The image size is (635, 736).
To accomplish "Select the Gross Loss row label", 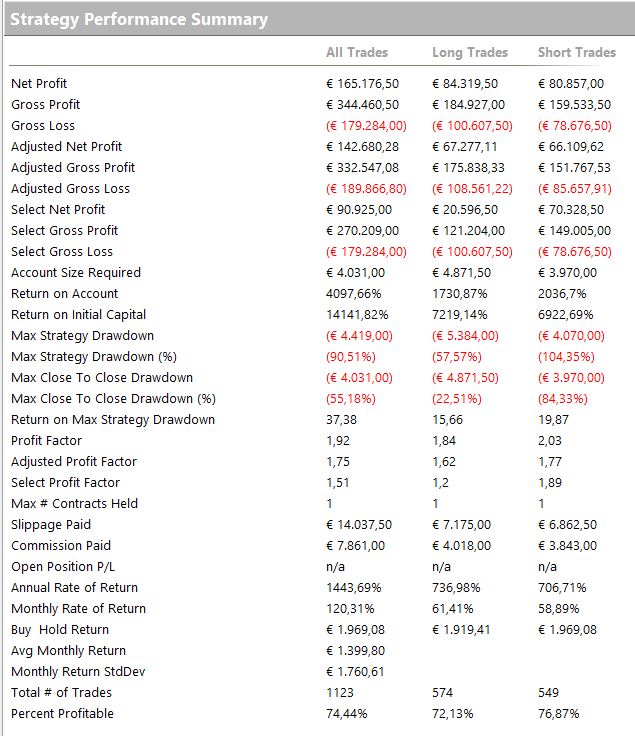I will [43, 126].
